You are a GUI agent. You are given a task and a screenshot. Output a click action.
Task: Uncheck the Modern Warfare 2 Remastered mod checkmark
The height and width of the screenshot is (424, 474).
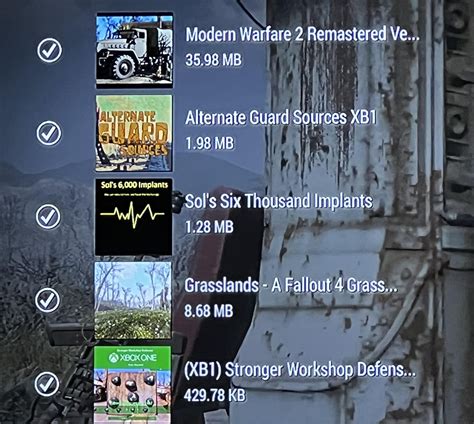(x=49, y=50)
